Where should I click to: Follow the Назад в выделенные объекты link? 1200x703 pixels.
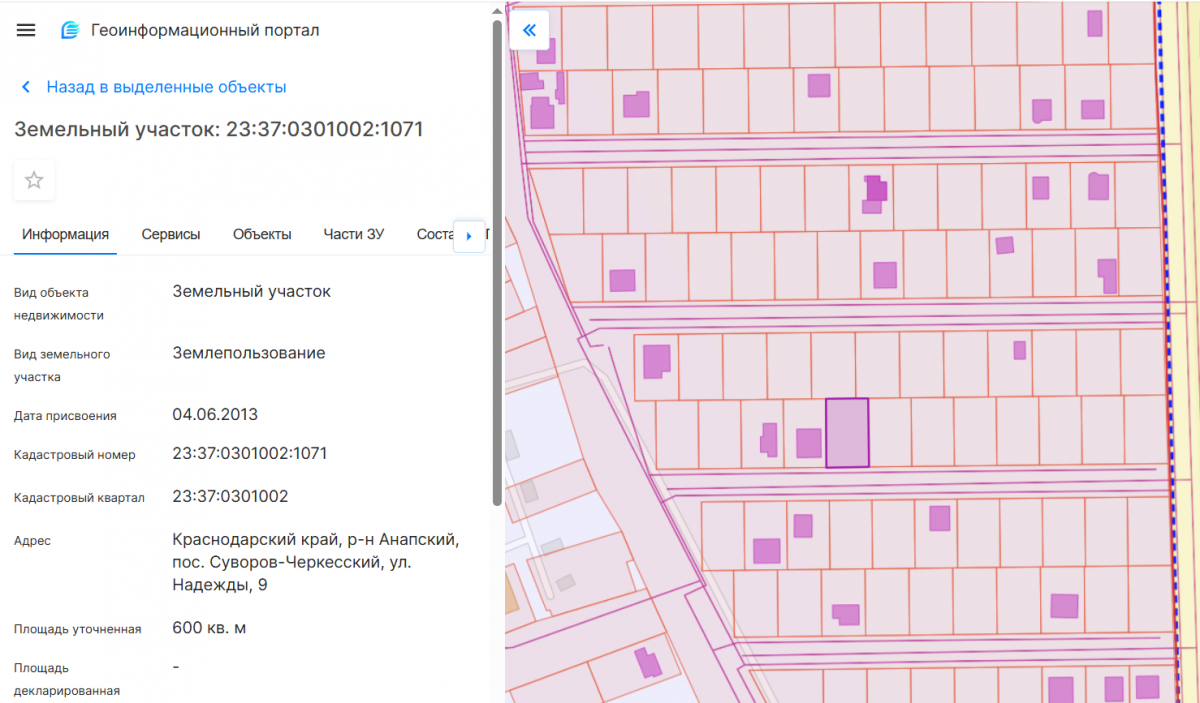(166, 87)
